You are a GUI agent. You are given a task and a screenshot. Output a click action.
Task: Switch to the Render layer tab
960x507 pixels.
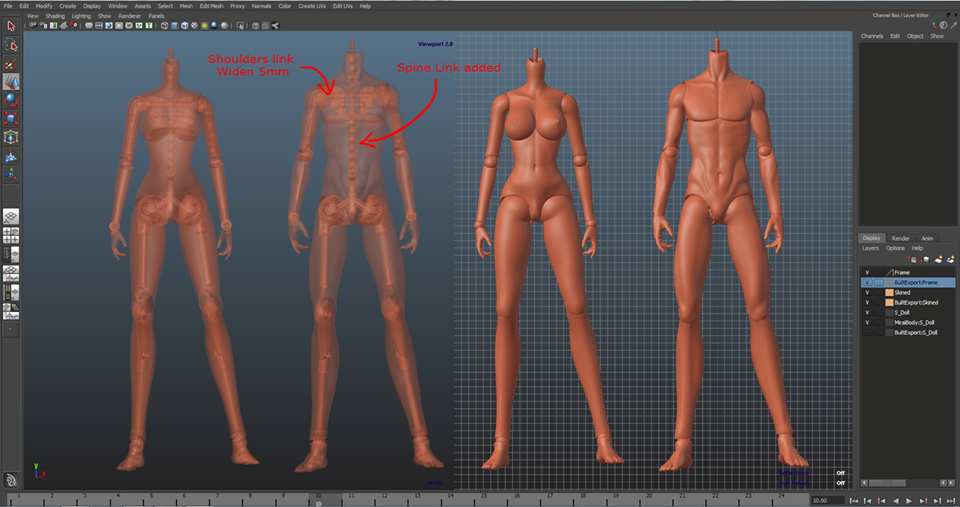click(x=900, y=238)
